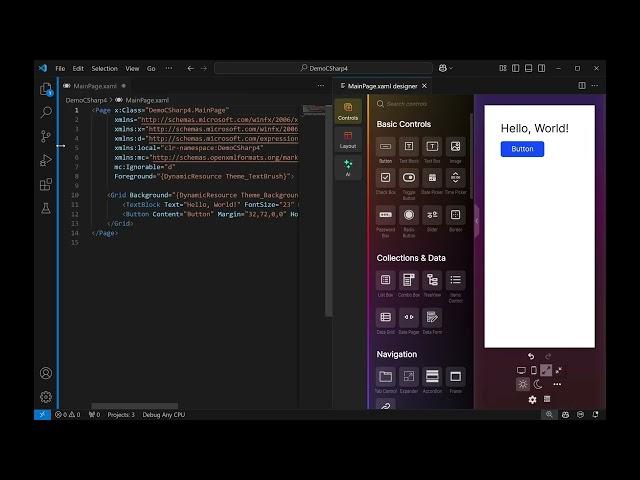Screen dimensions: 640x480
Task: Toggle the secondary side bar layout
Action: click(542, 68)
